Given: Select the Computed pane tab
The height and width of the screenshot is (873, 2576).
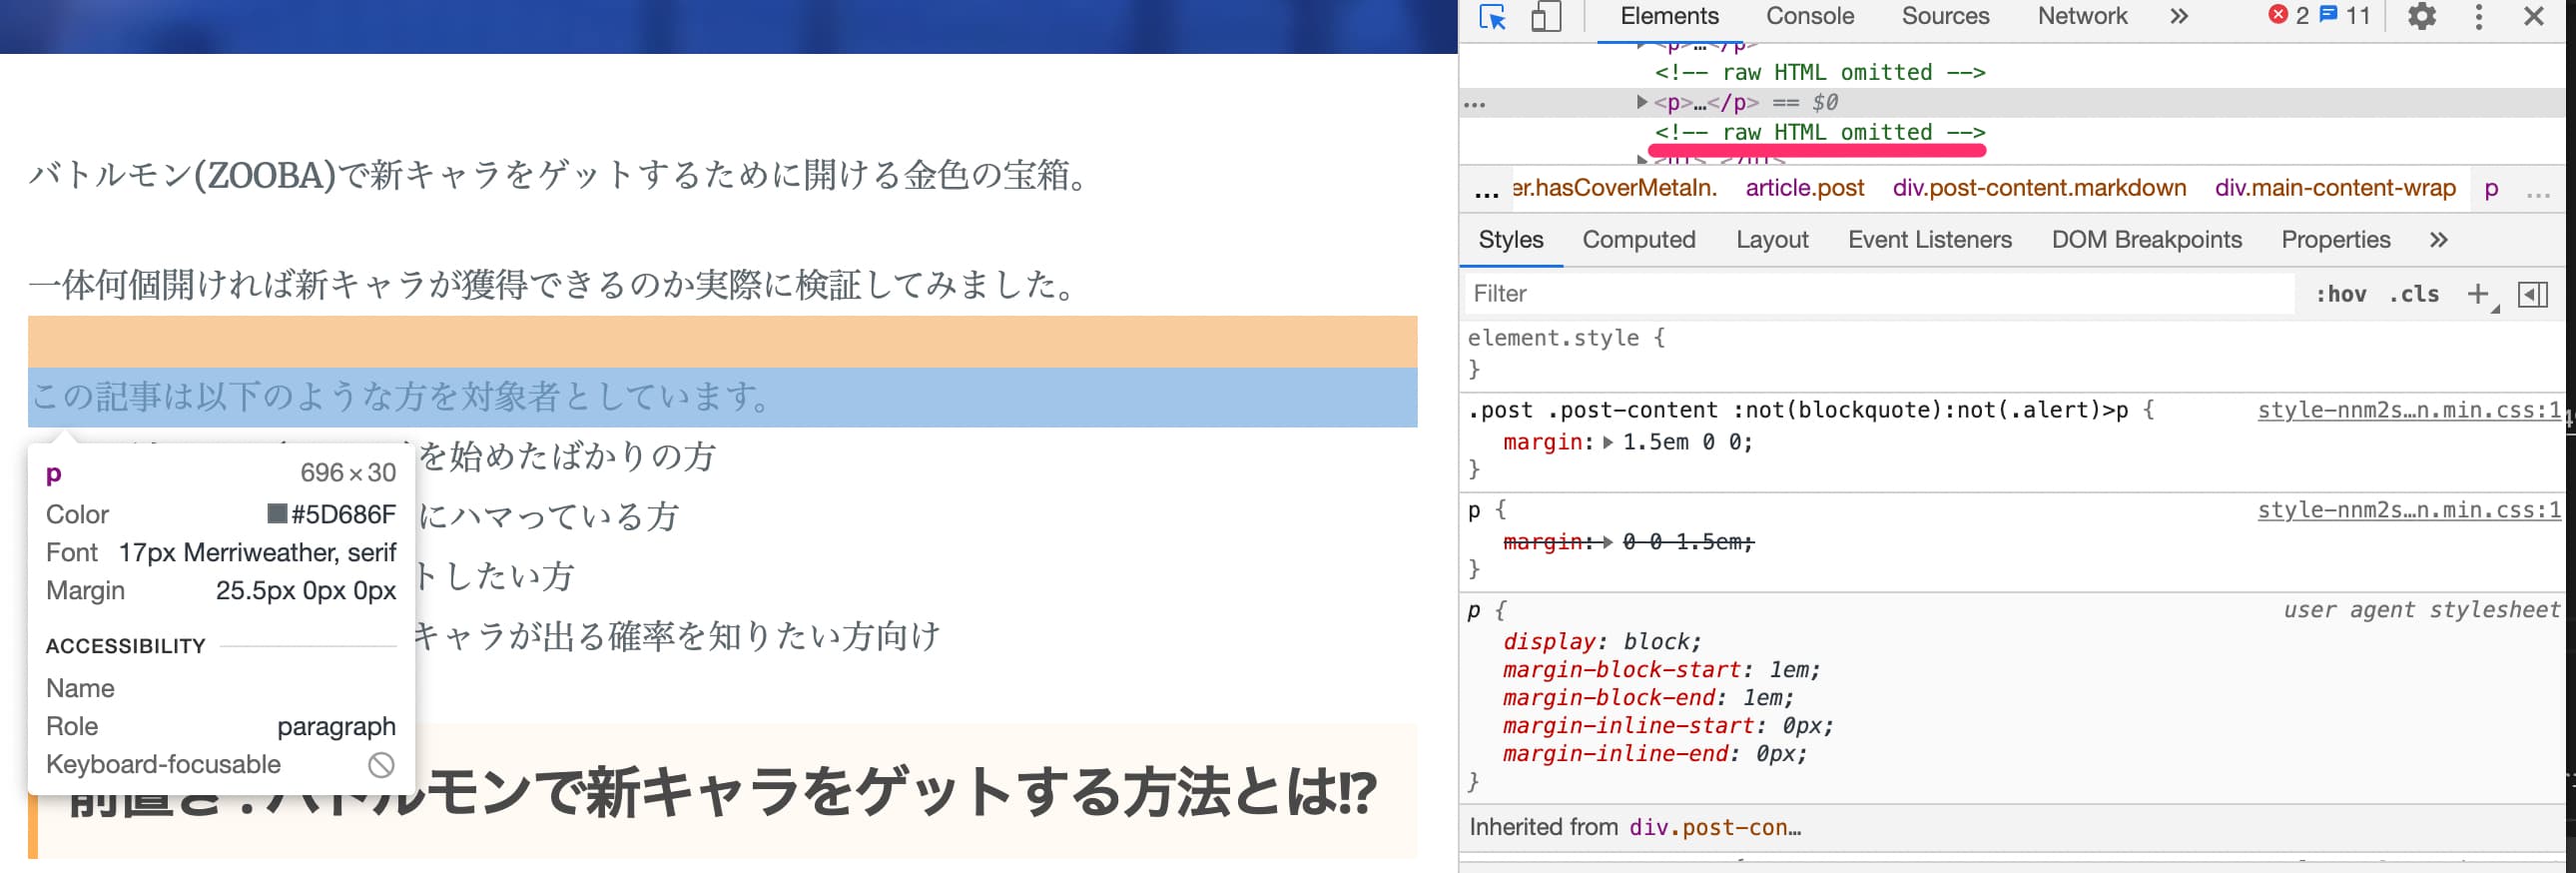Looking at the screenshot, I should point(1638,240).
